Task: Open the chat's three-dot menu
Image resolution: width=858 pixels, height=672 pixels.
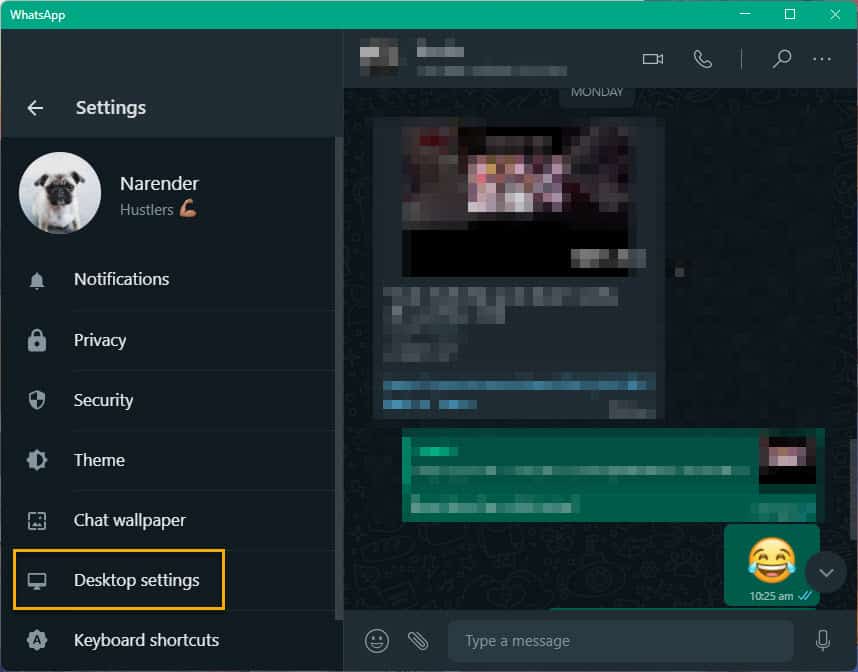Action: tap(822, 59)
